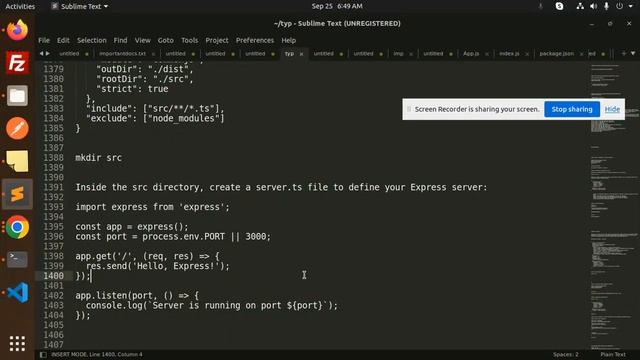640x360 pixels.
Task: Open Spaces: 2 indentation selector
Action: point(566,354)
